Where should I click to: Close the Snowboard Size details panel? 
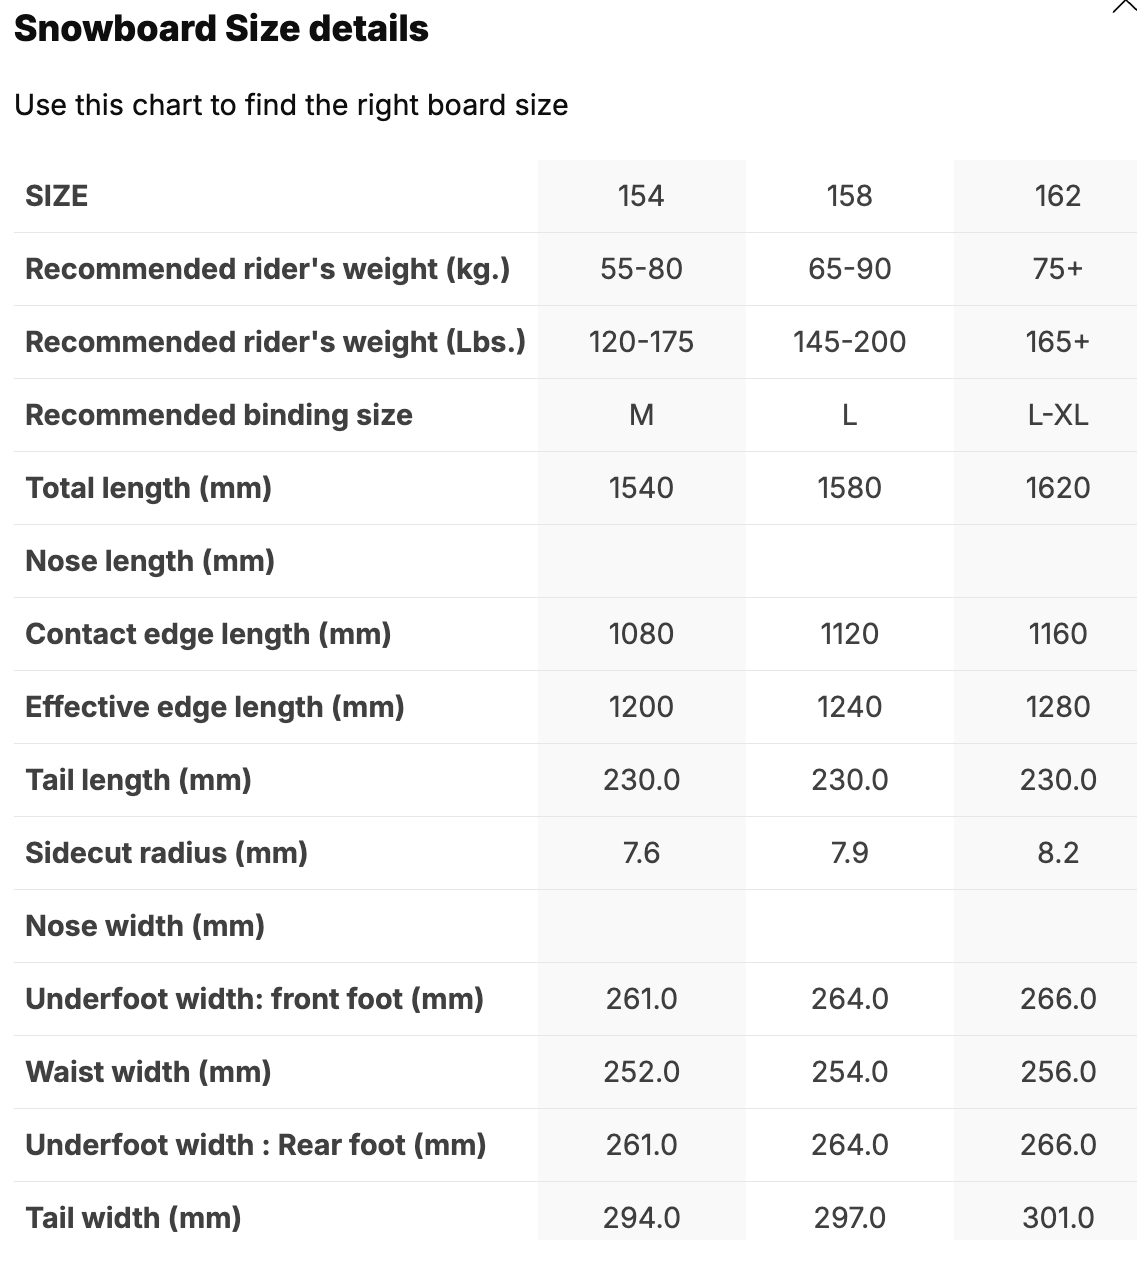tap(1124, 6)
